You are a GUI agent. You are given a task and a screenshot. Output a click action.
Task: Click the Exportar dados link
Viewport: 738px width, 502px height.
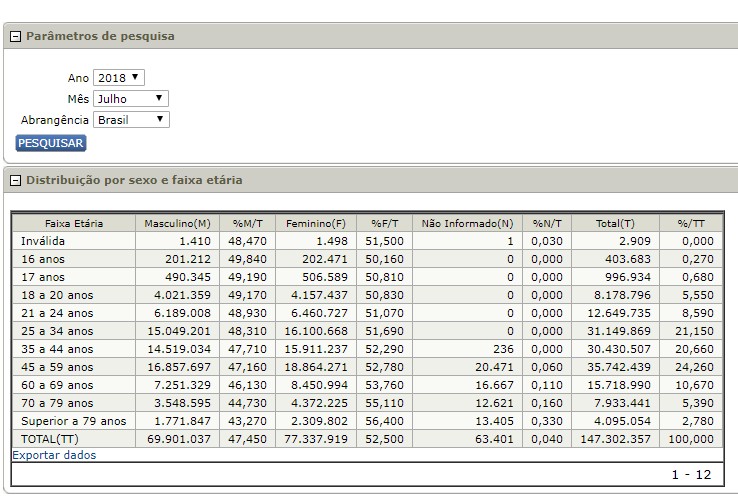[54, 455]
